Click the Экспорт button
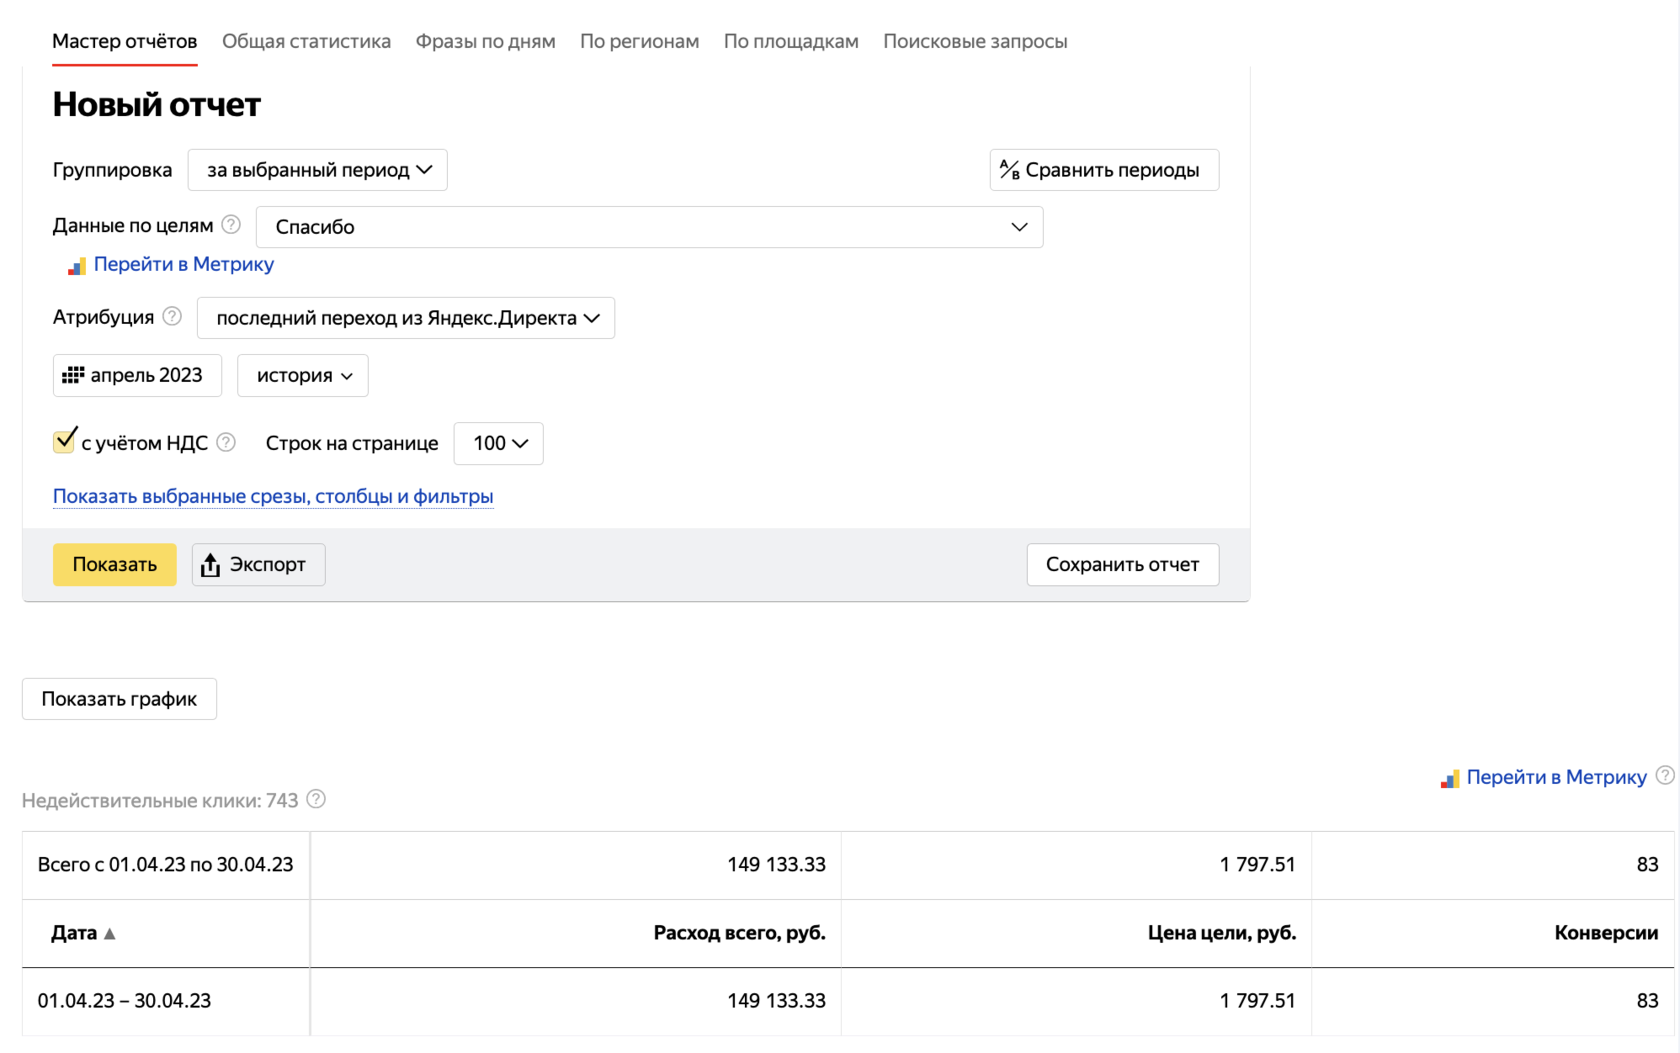 pos(258,565)
